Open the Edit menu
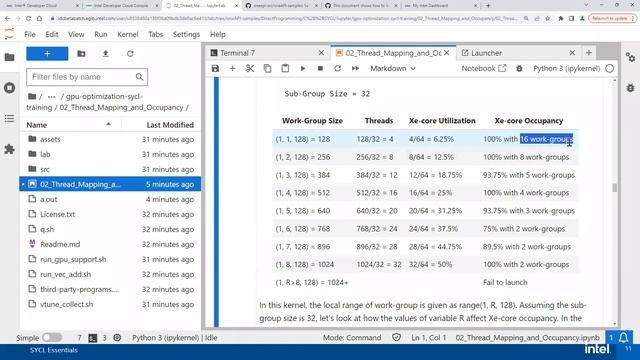 click(52, 34)
